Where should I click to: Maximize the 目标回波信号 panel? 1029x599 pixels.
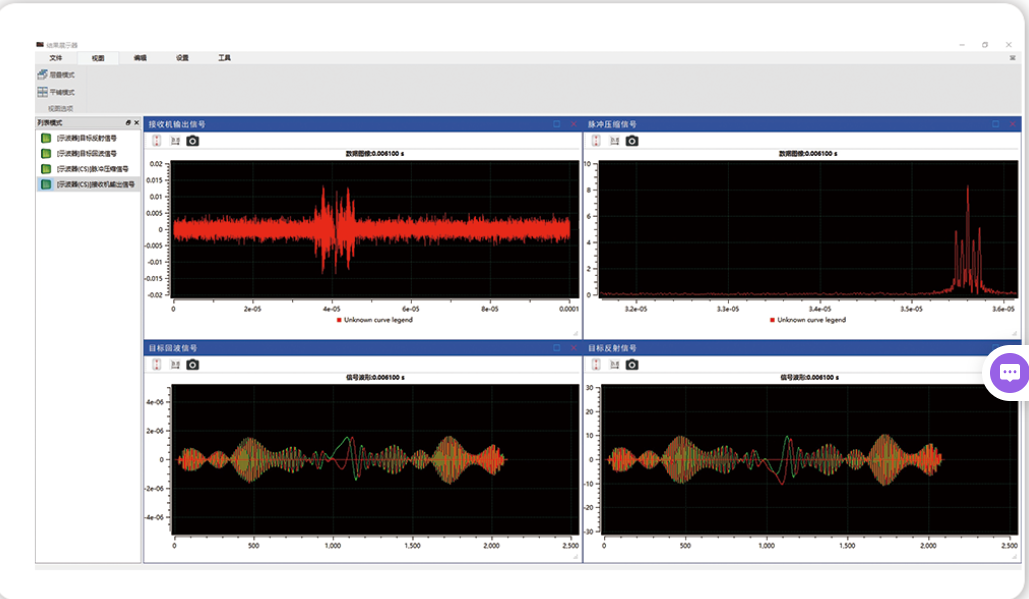point(556,348)
